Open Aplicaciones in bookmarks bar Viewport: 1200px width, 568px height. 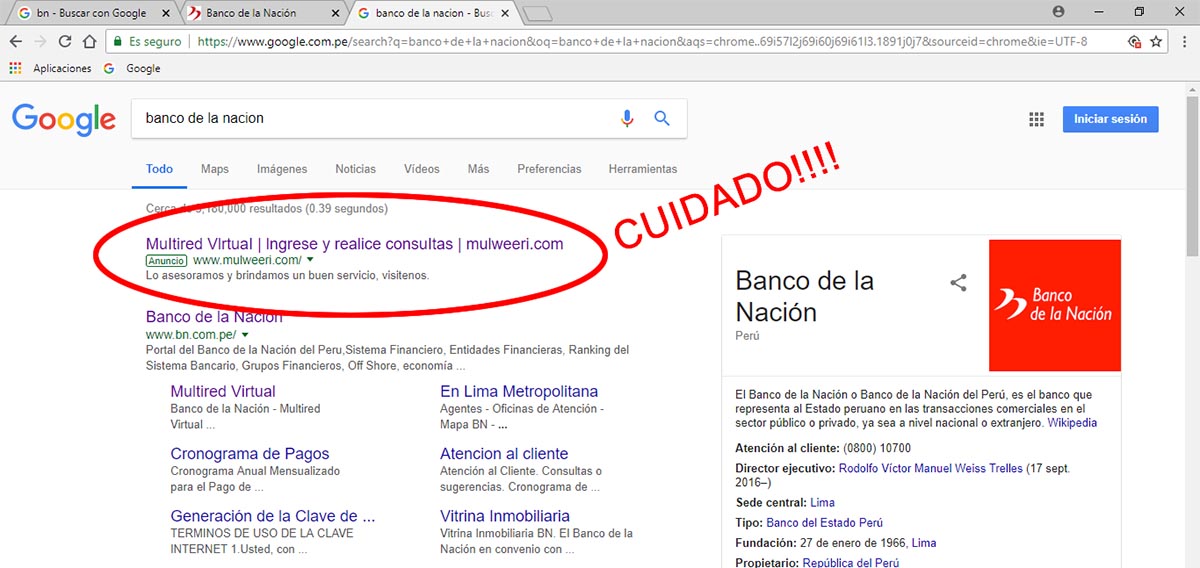pyautogui.click(x=50, y=68)
